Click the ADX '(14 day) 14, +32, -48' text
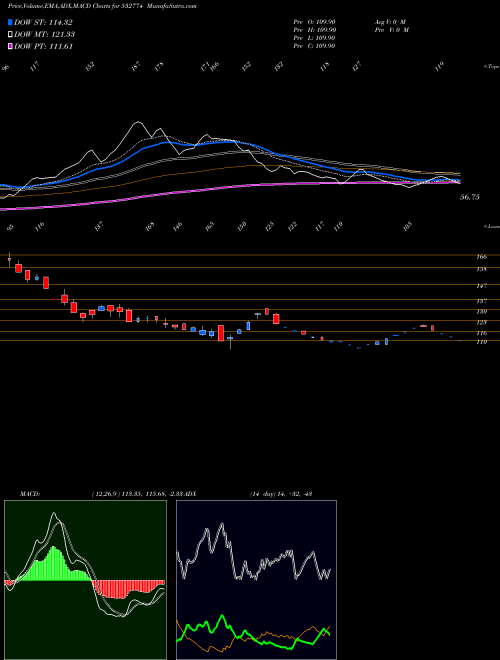The image size is (500, 660). pyautogui.click(x=280, y=493)
